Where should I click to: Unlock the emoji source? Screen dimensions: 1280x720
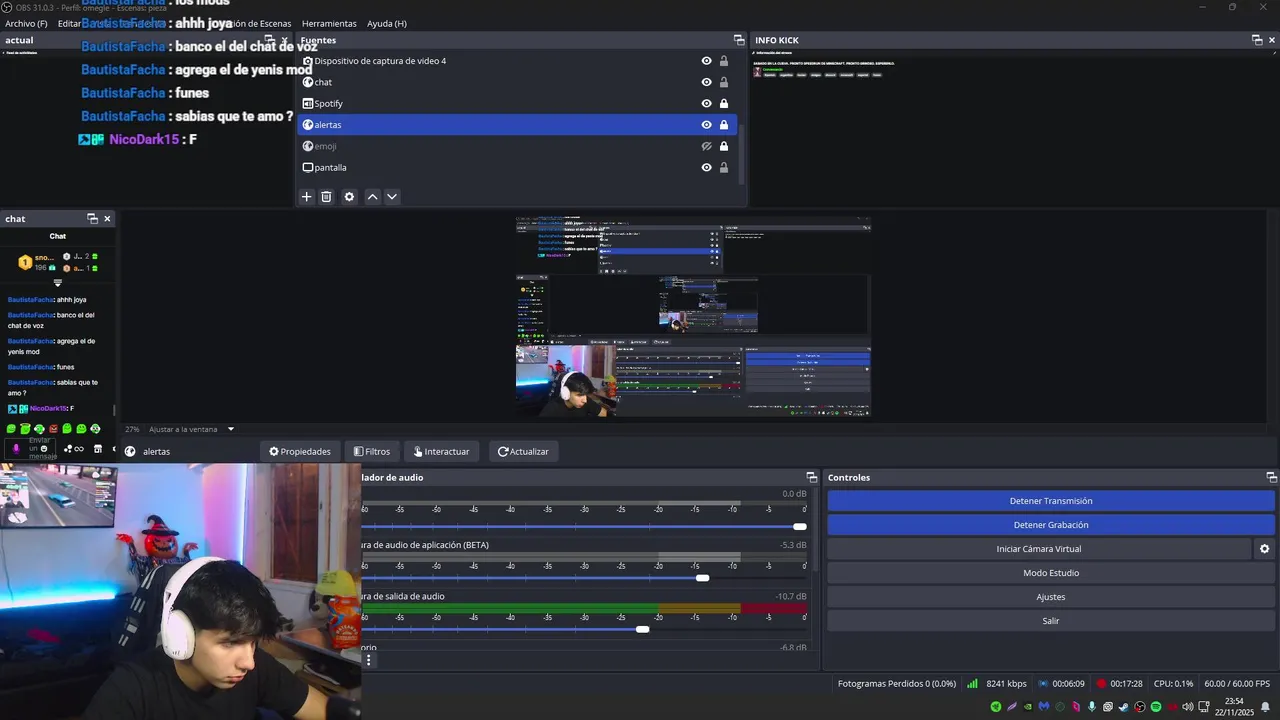724,146
